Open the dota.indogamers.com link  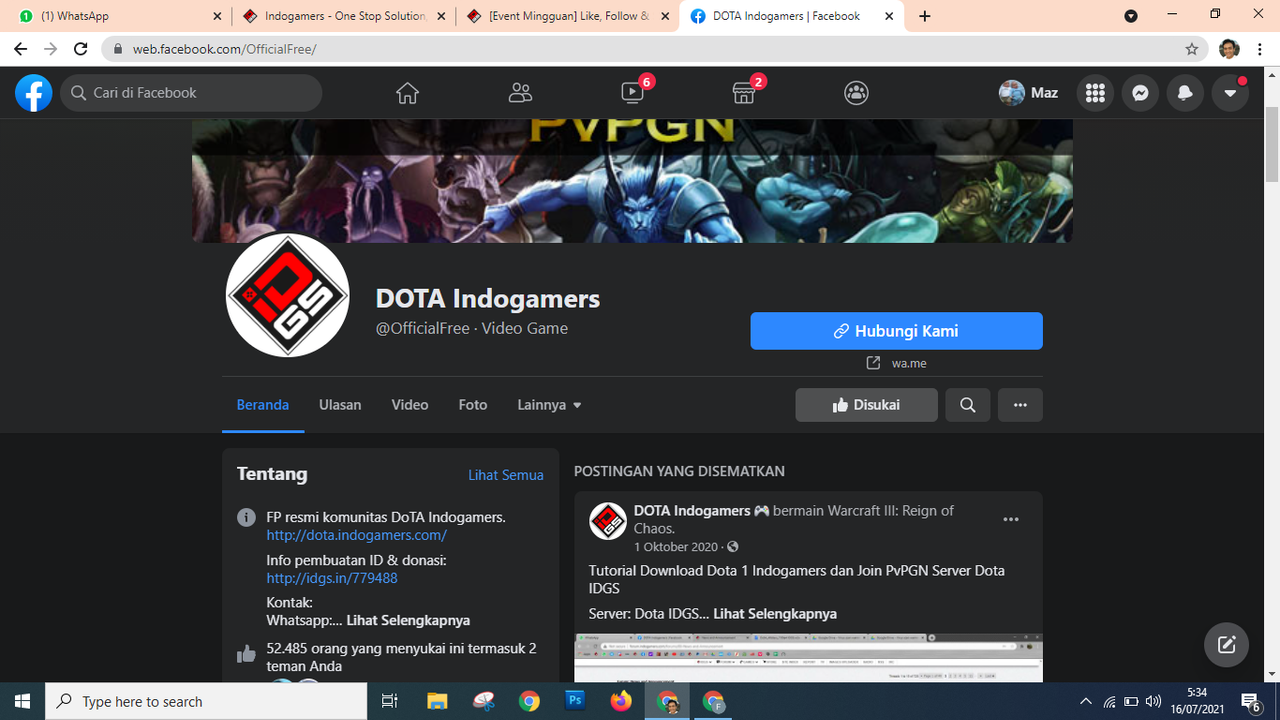(x=356, y=535)
